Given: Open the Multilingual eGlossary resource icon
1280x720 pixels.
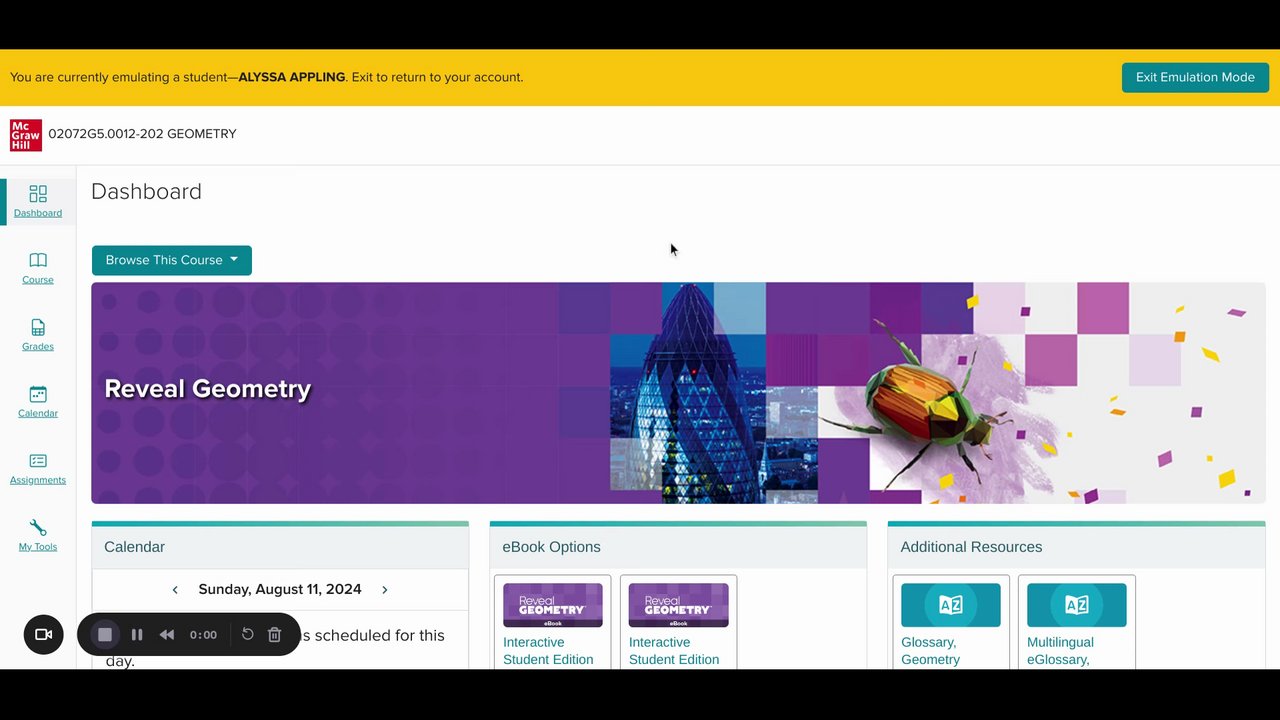Looking at the screenshot, I should [1077, 605].
